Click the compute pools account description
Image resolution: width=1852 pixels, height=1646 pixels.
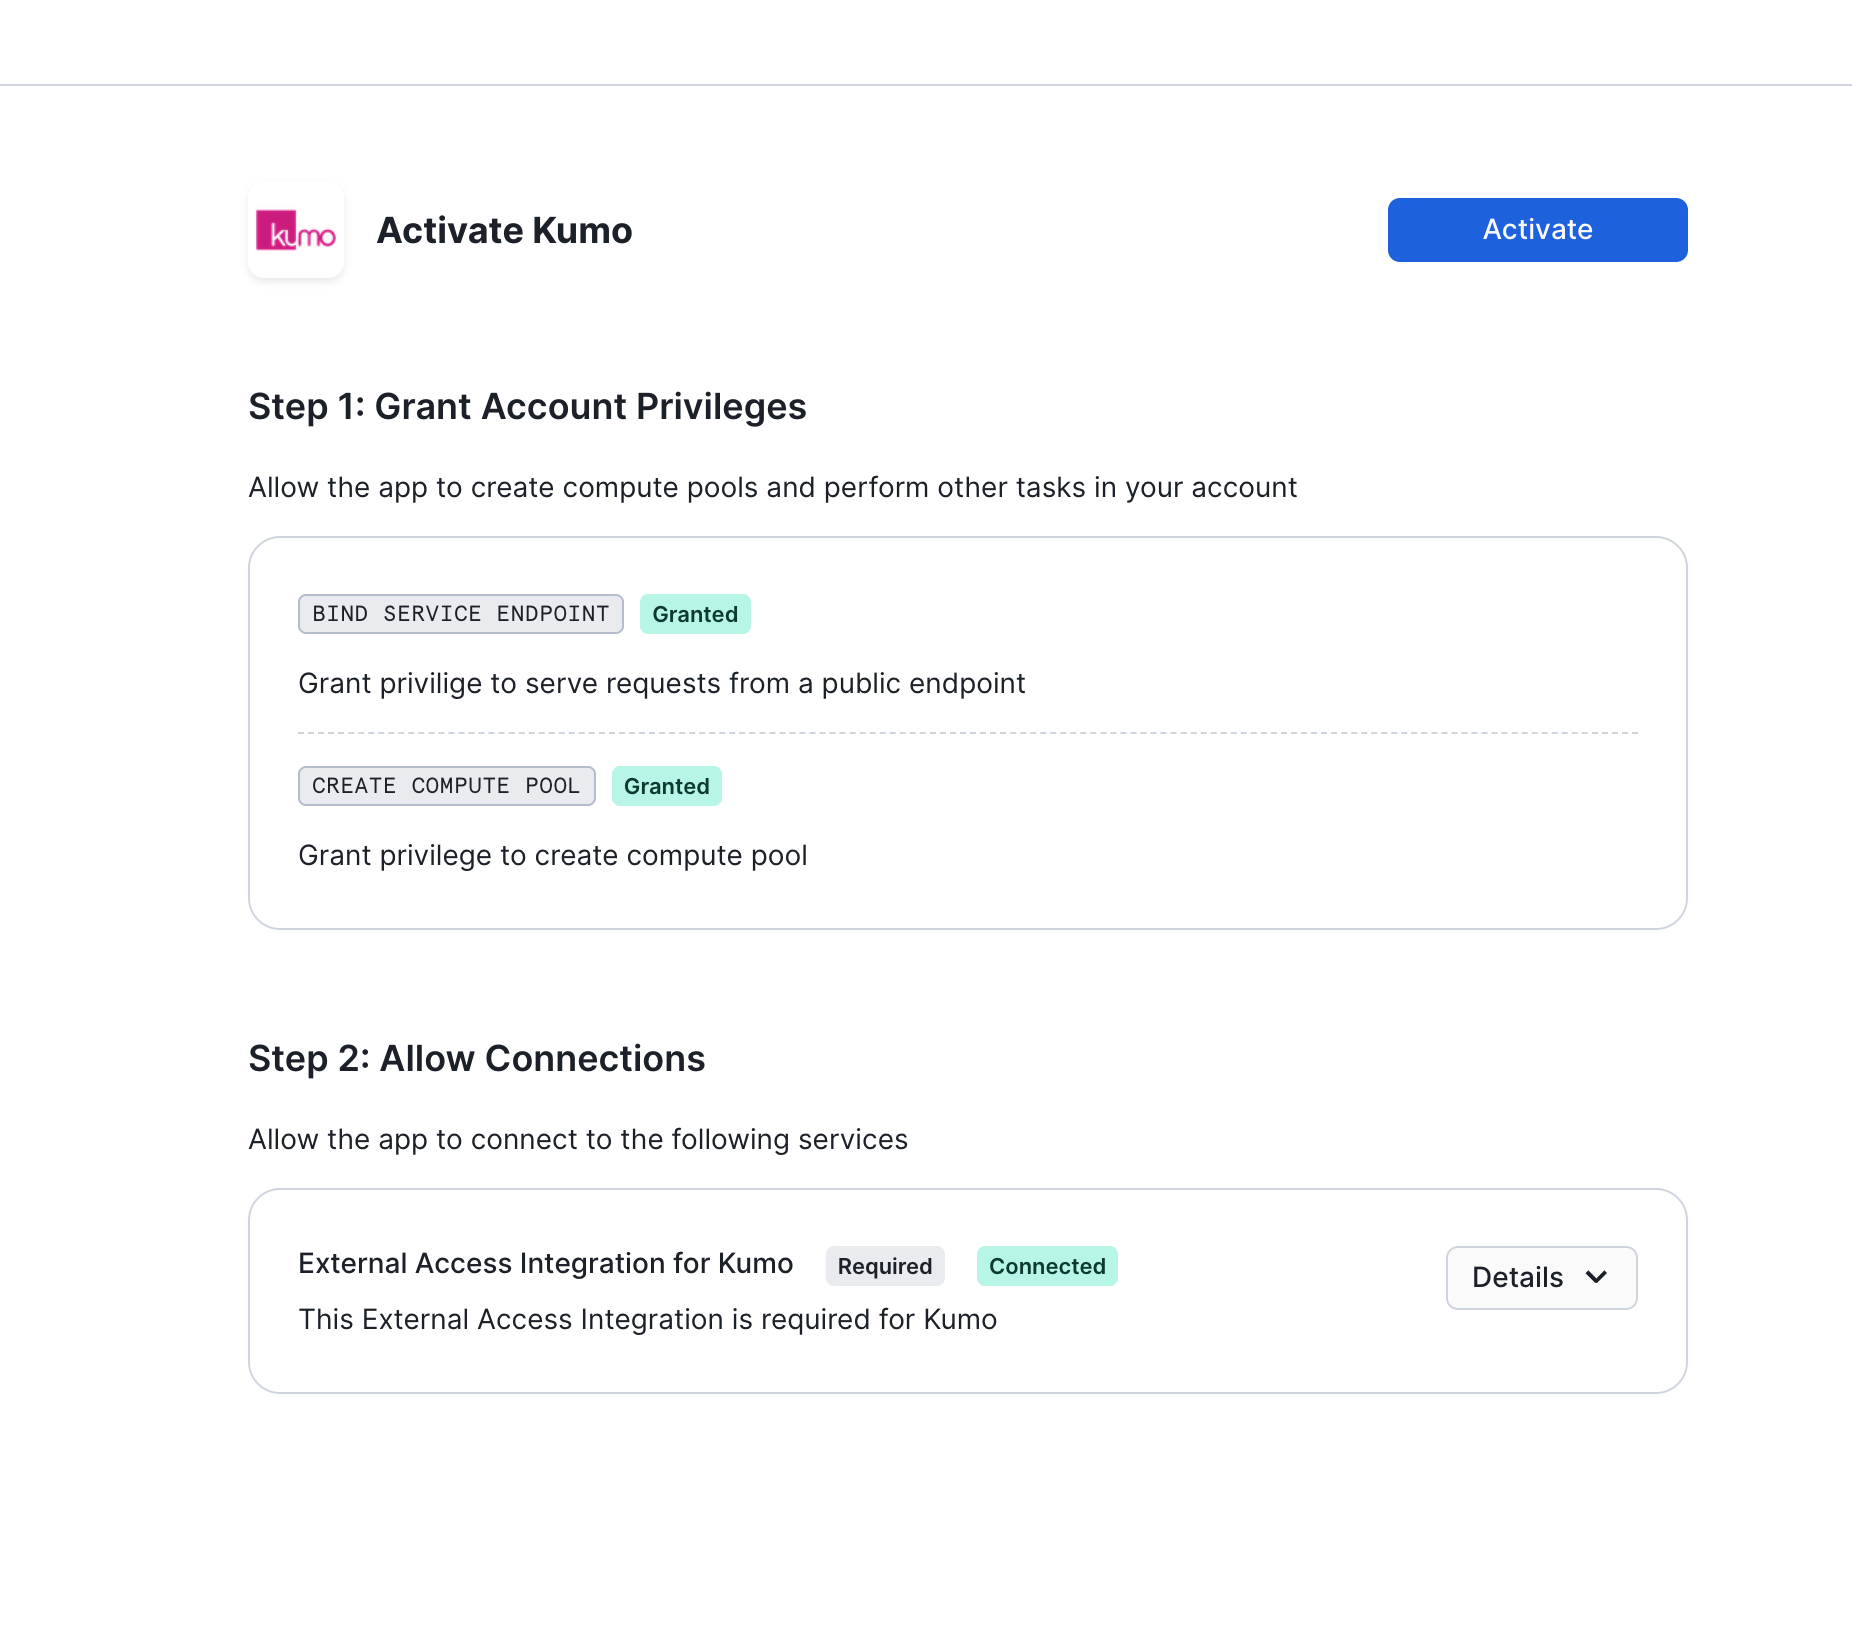(x=772, y=488)
